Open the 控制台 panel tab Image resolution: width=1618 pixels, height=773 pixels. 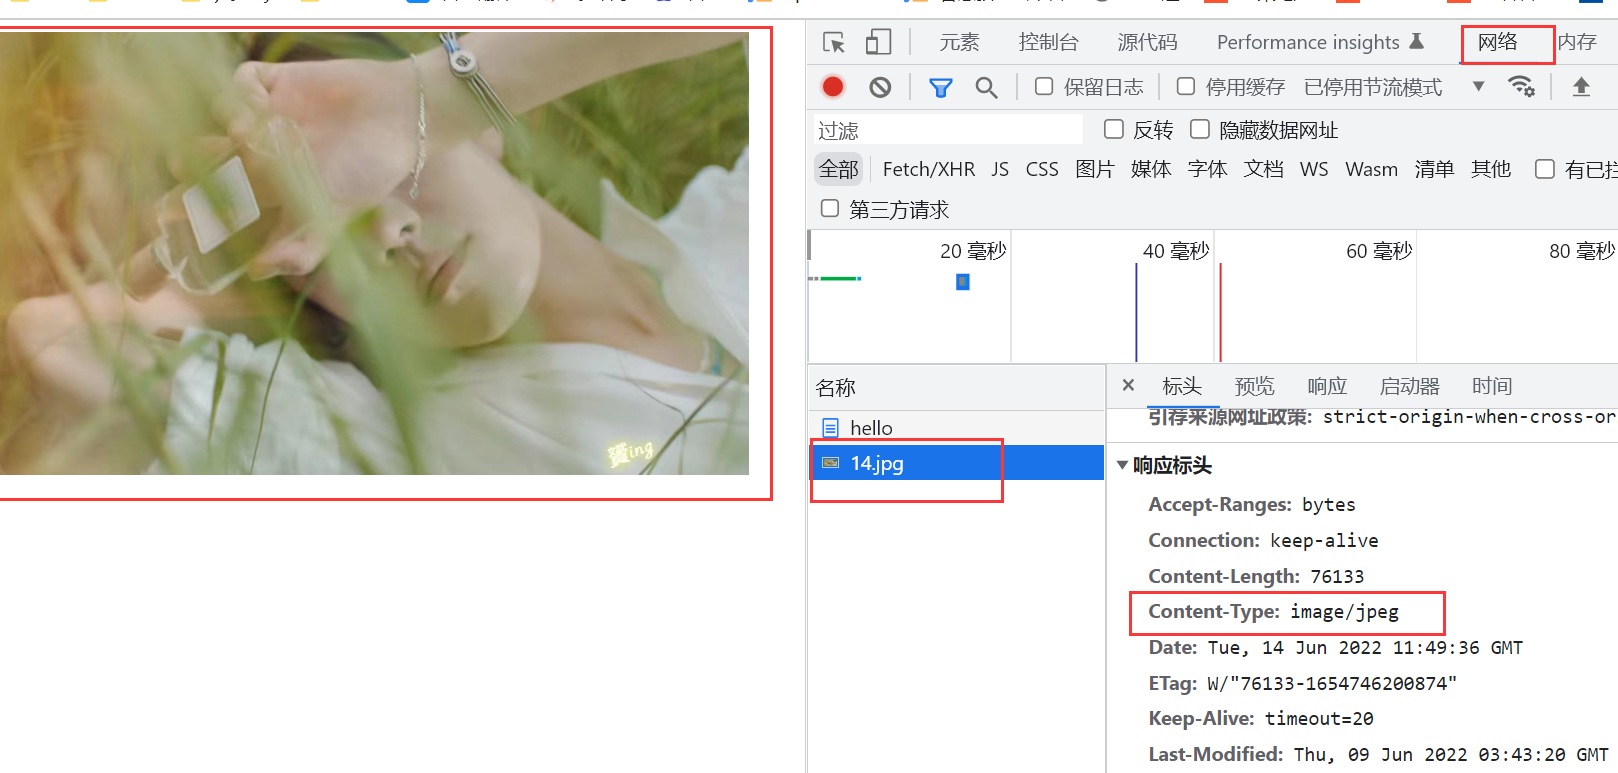1048,42
